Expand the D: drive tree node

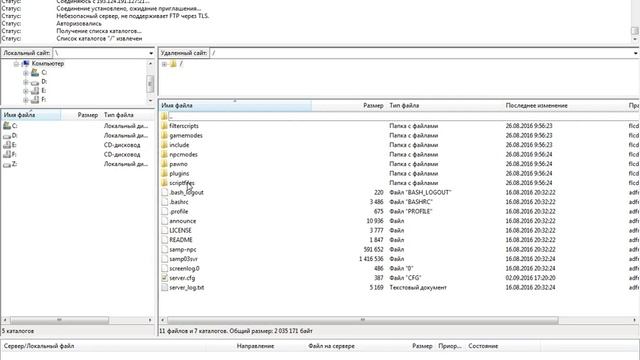[26, 82]
